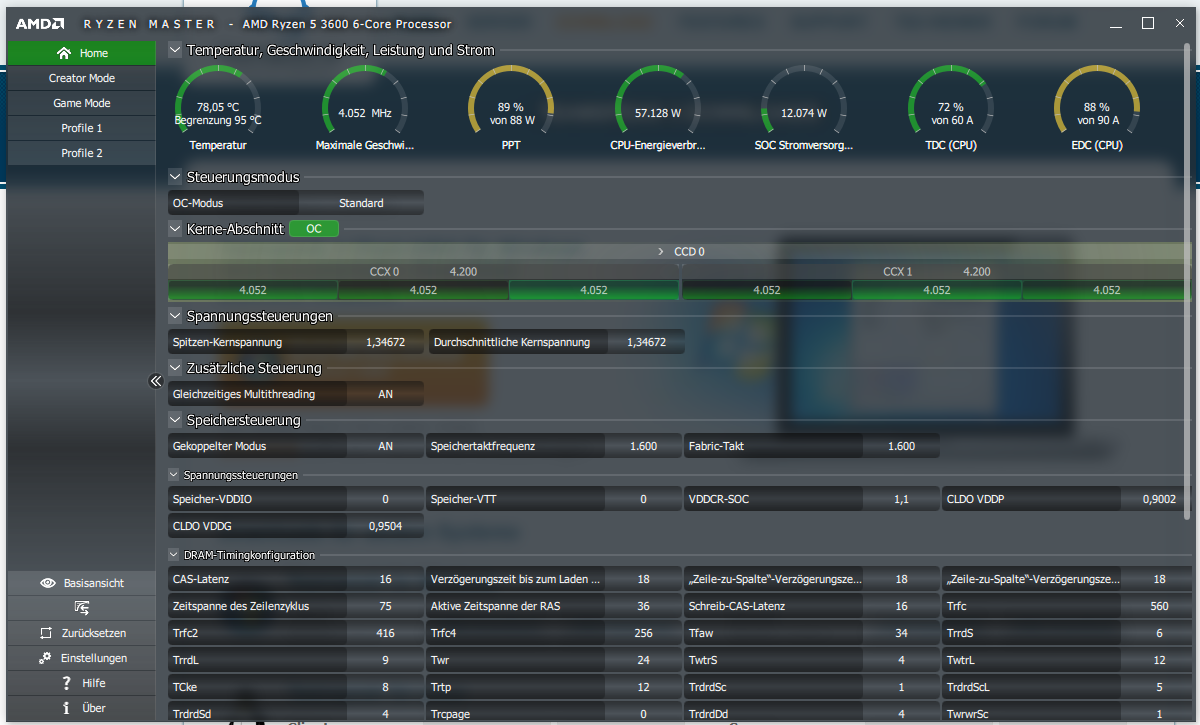Viewport: 1200px width, 725px height.
Task: Click the Home icon in sidebar
Action: [x=64, y=53]
